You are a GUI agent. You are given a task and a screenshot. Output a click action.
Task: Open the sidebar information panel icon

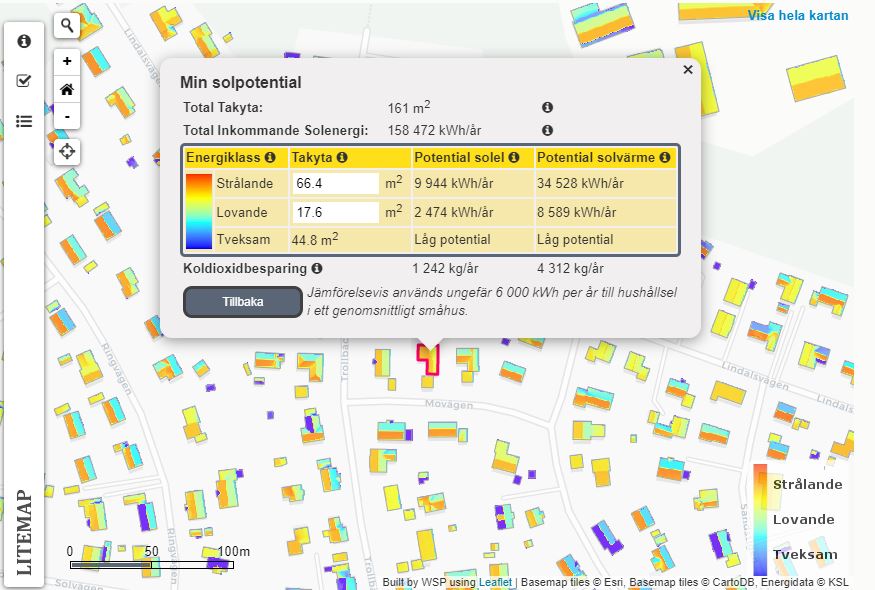24,41
